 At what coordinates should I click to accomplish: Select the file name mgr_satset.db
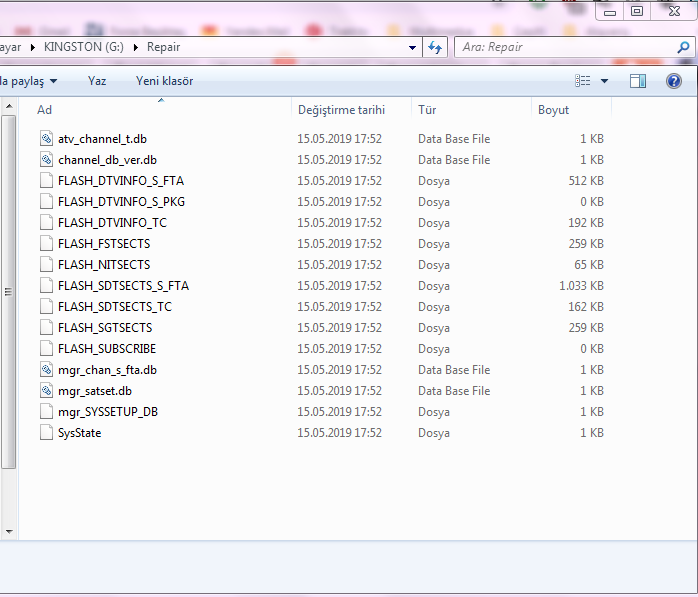pos(95,391)
